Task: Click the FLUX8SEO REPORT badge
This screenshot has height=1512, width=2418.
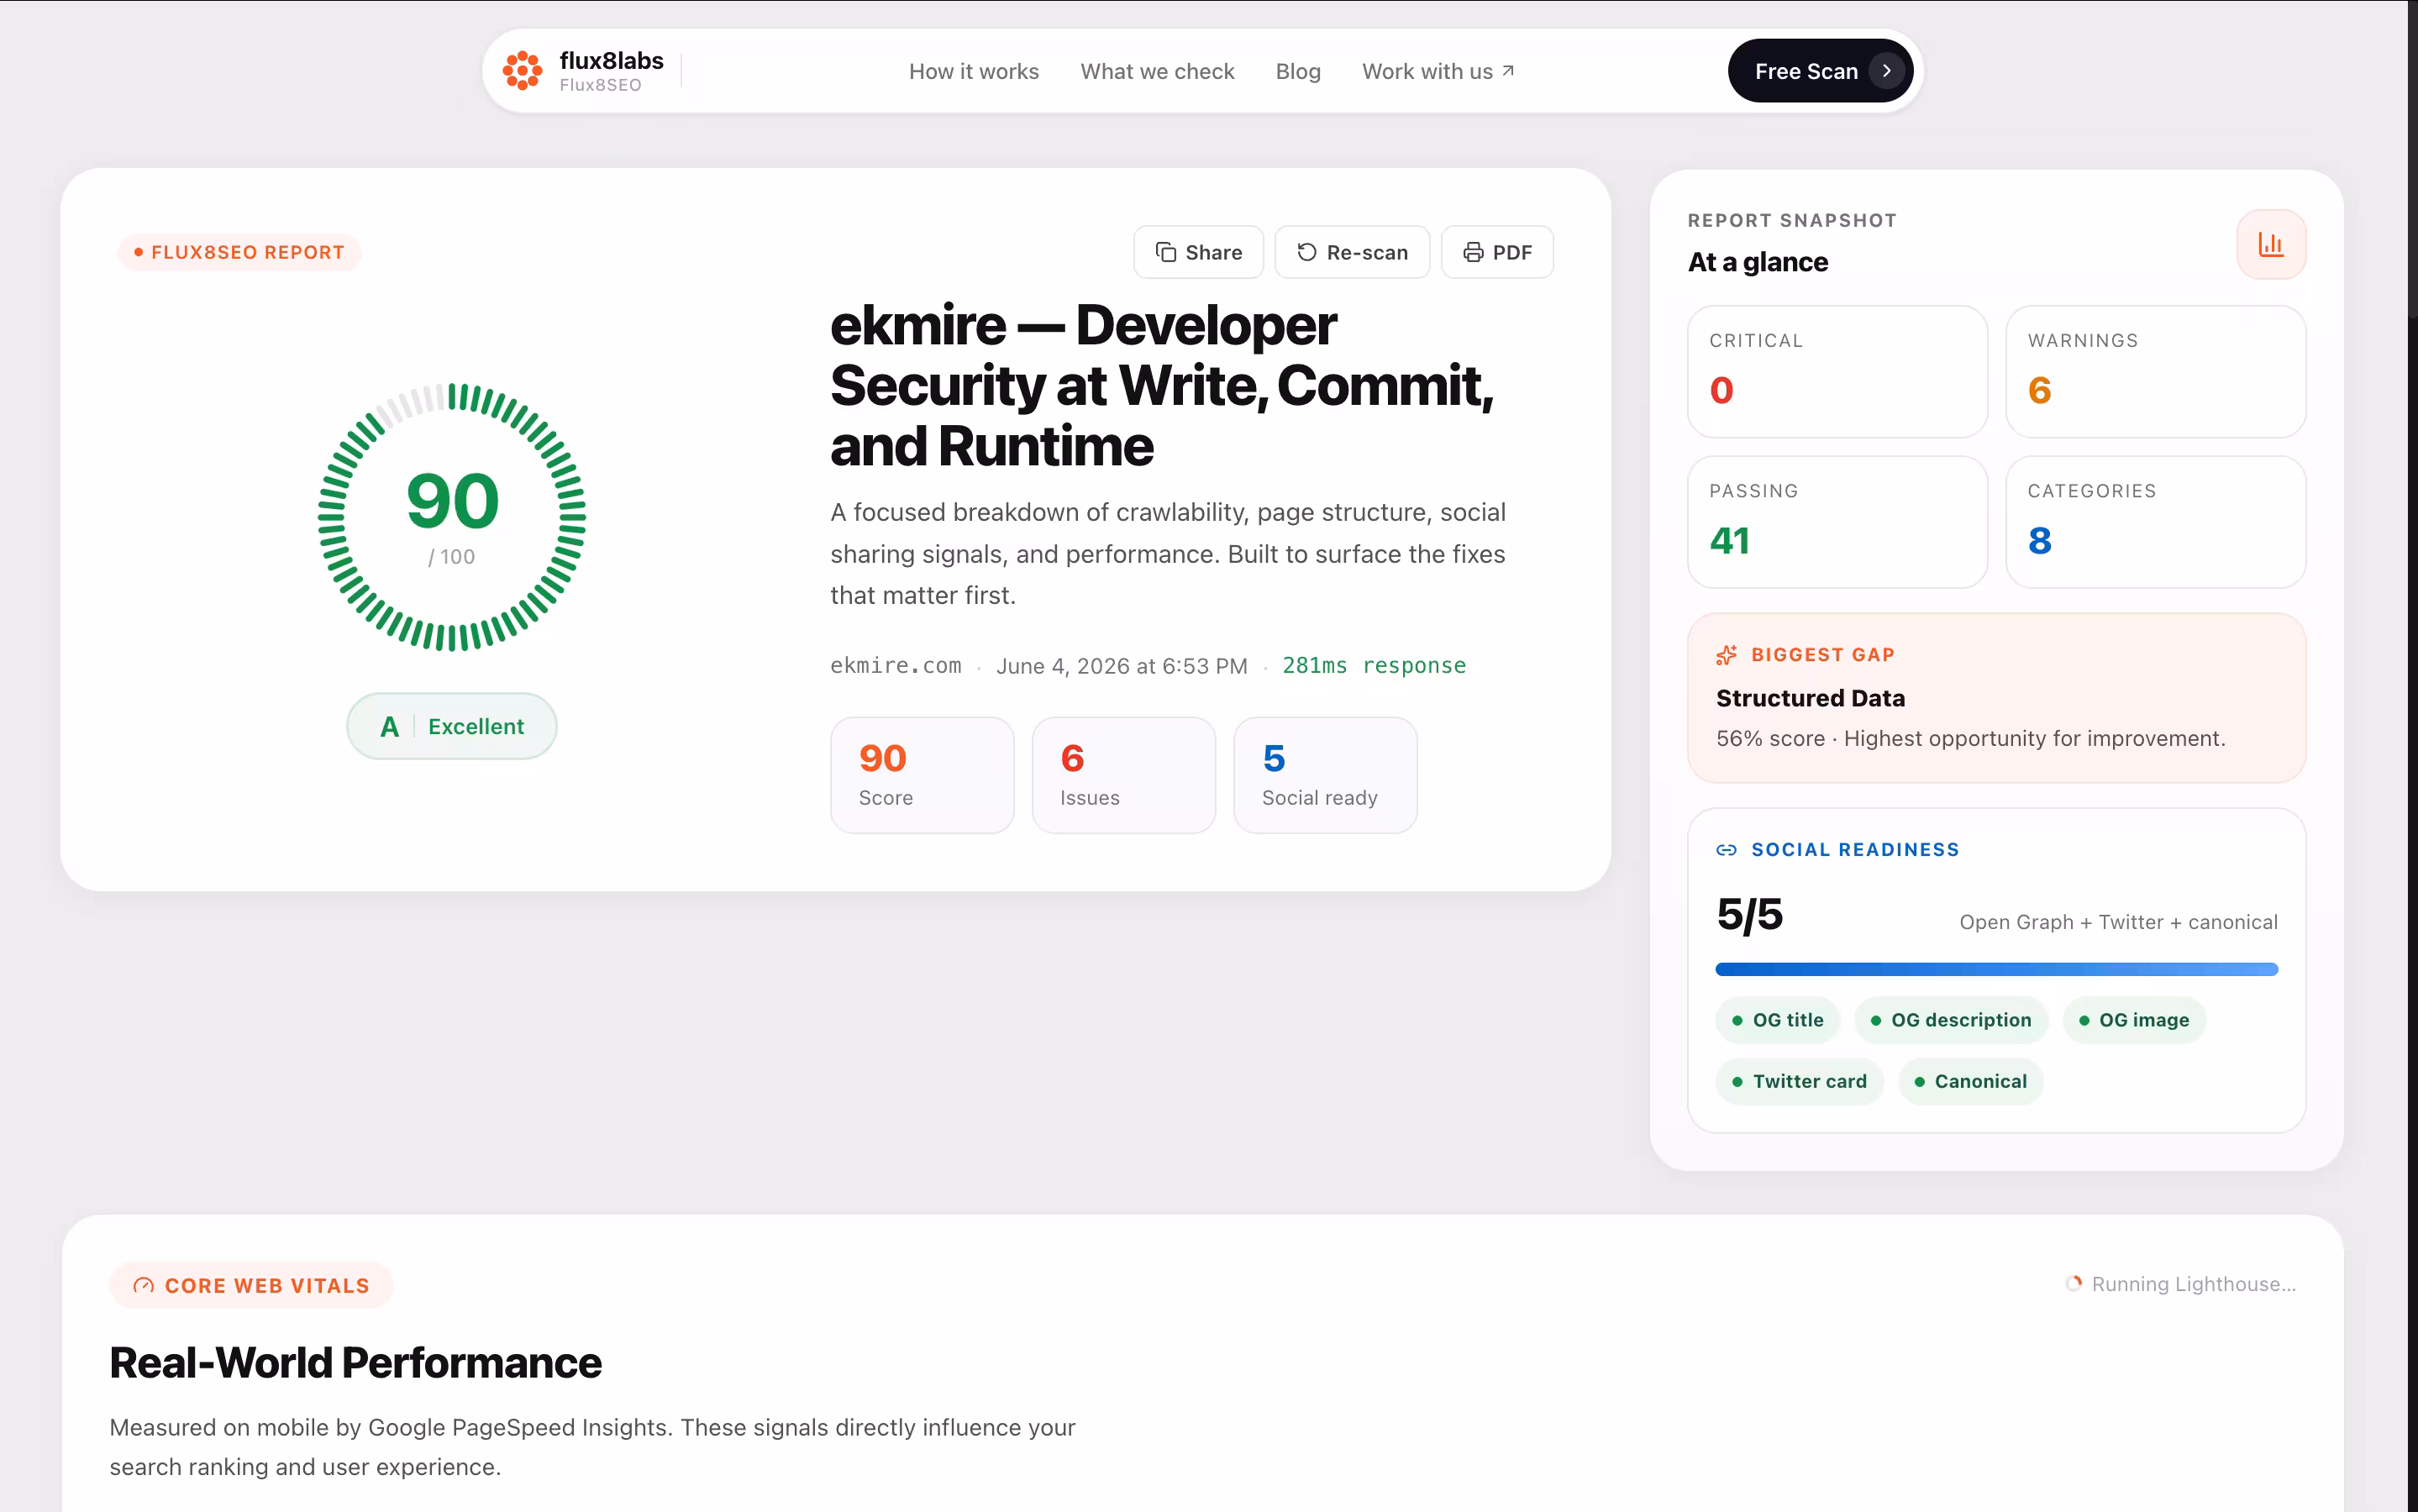Action: pyautogui.click(x=239, y=252)
